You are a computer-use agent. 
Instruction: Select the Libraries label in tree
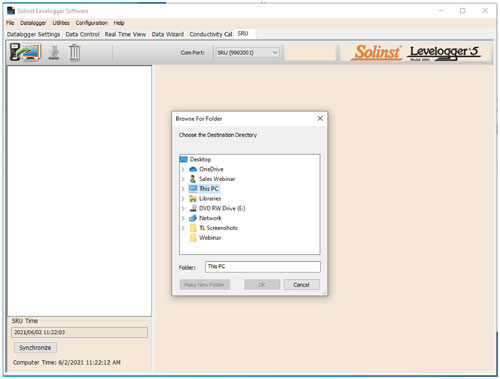[210, 199]
